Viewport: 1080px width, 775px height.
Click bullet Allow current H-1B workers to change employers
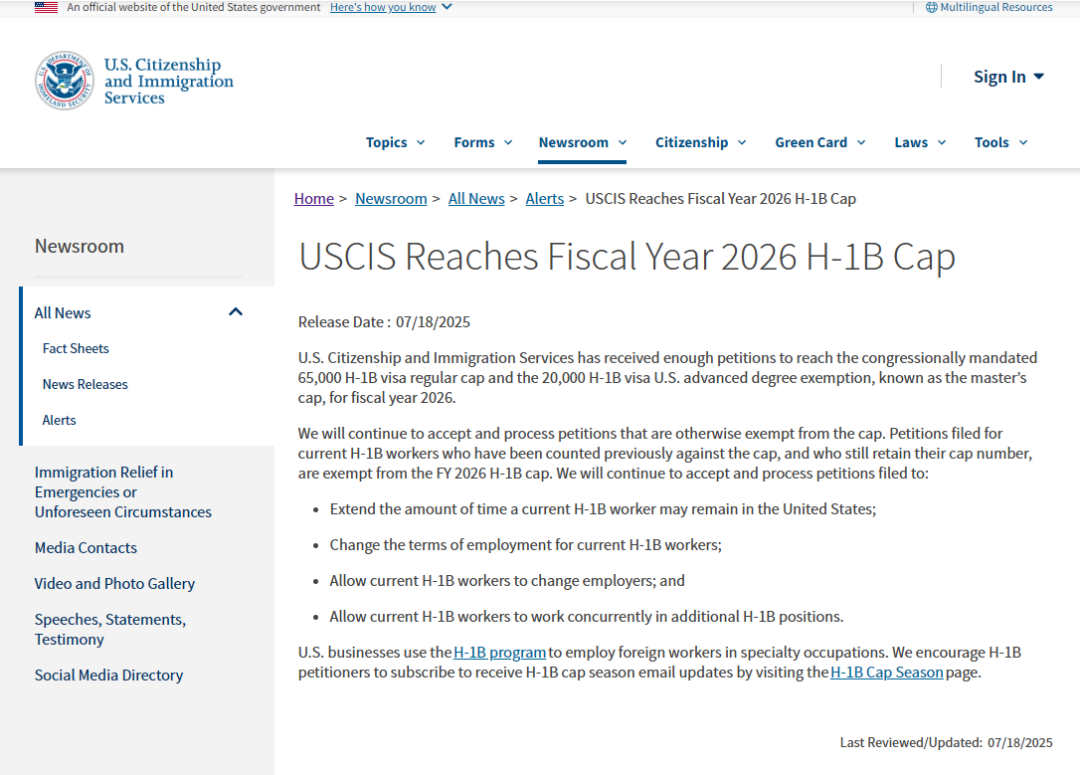(507, 581)
